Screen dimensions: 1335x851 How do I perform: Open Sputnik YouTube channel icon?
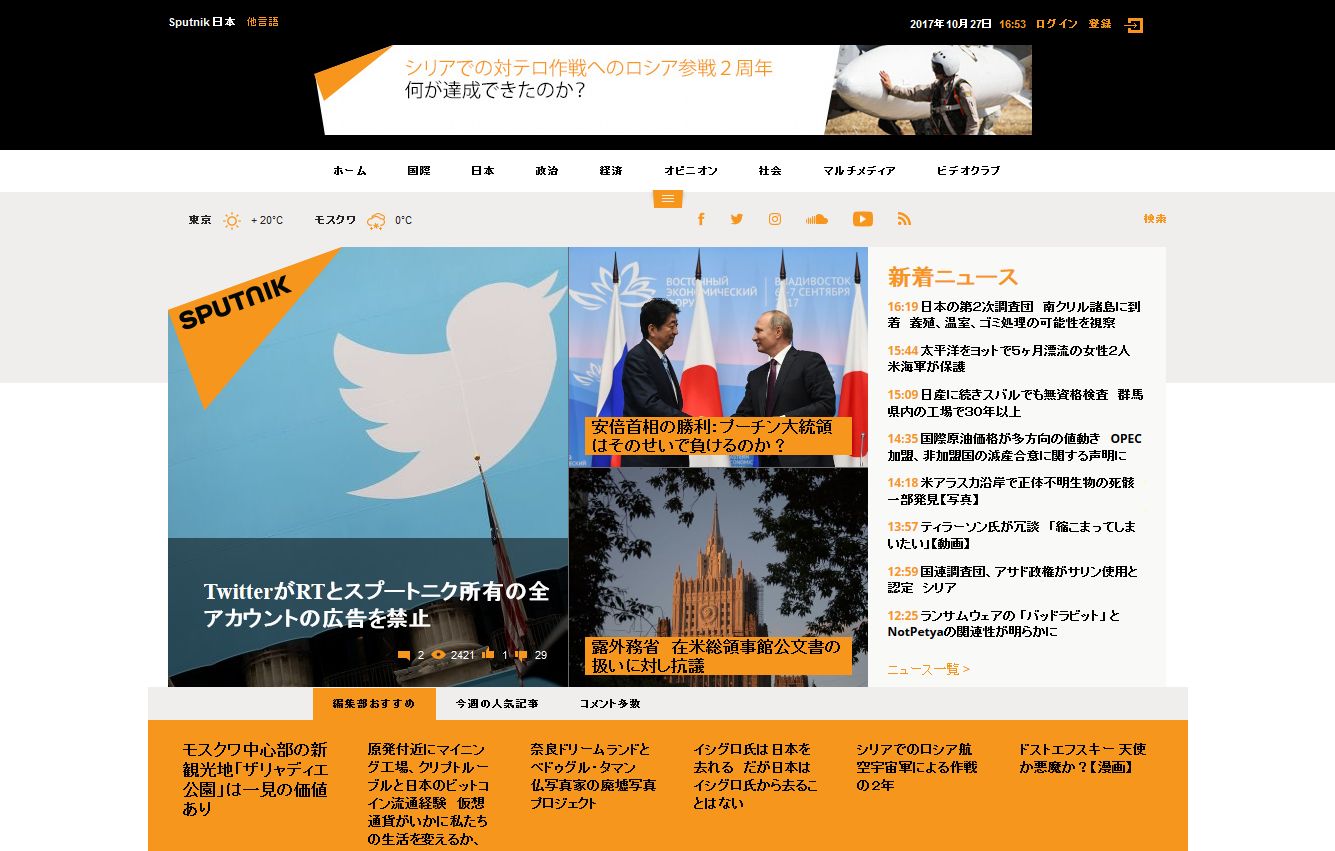(863, 219)
